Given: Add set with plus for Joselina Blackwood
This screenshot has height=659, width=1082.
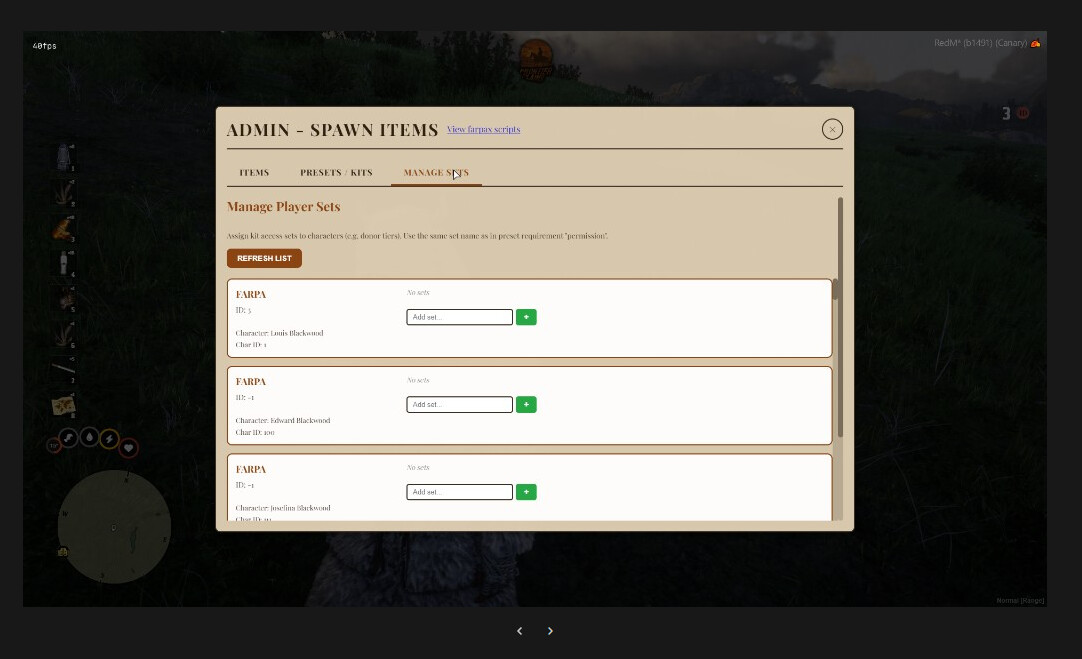Looking at the screenshot, I should coord(526,492).
